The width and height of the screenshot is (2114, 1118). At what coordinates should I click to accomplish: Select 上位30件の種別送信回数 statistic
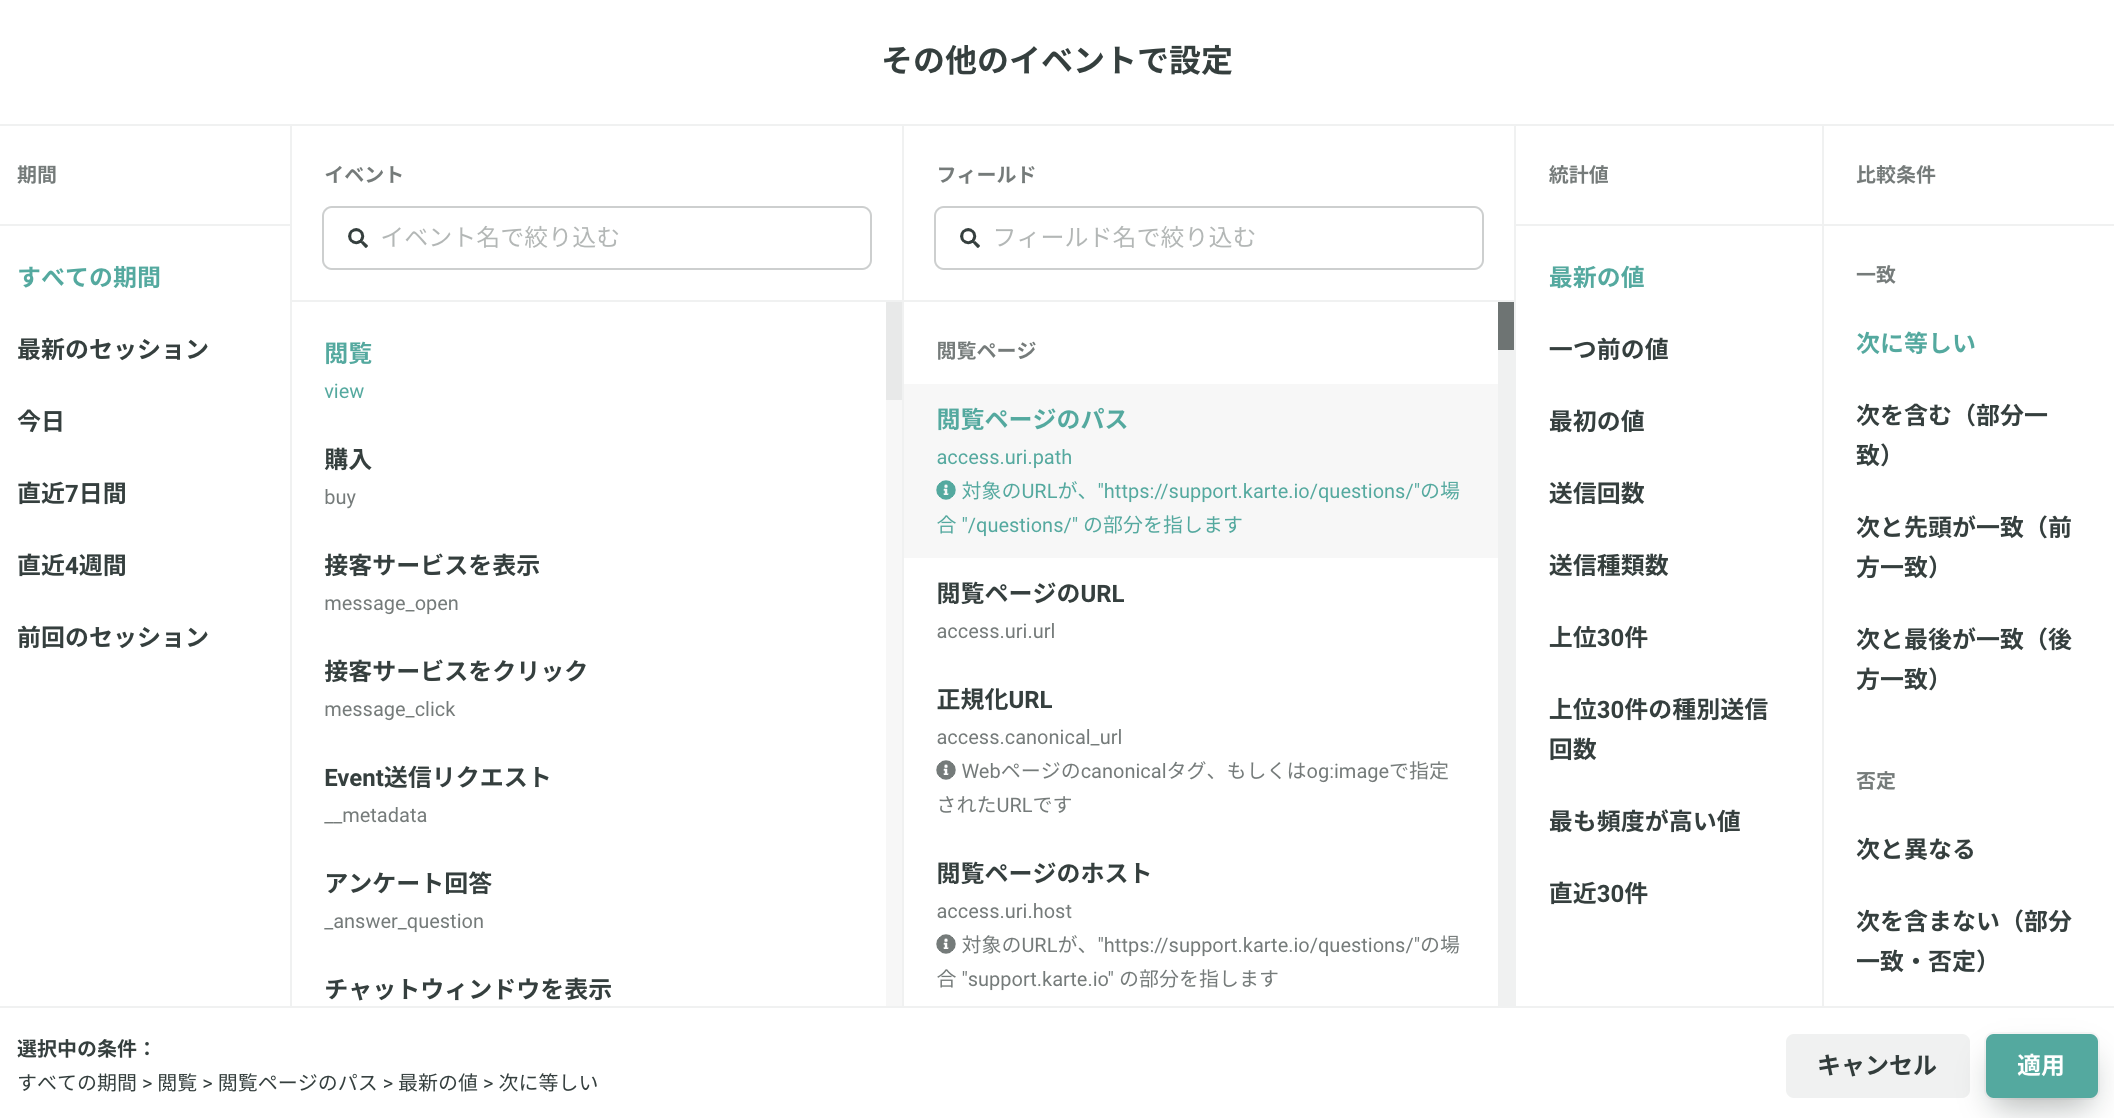coord(1658,729)
